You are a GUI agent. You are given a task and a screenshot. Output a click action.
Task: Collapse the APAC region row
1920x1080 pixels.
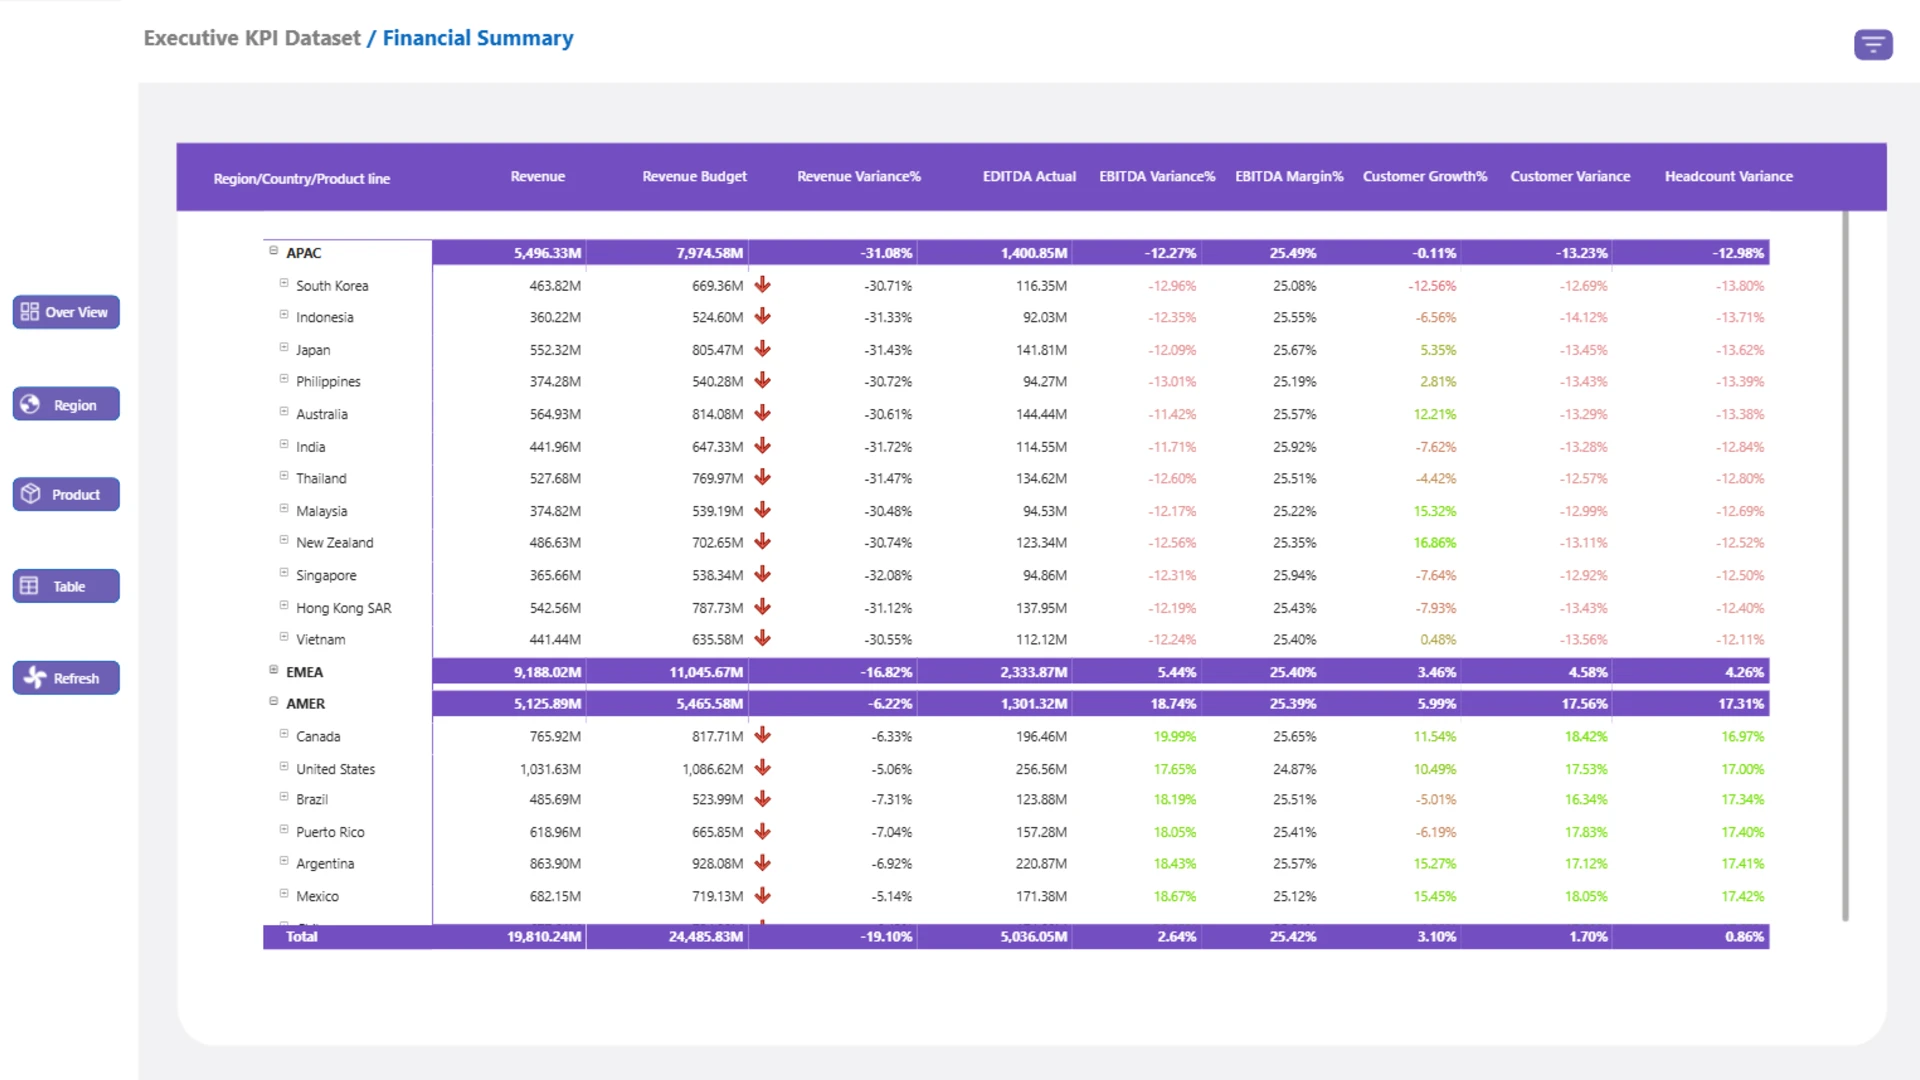click(273, 251)
